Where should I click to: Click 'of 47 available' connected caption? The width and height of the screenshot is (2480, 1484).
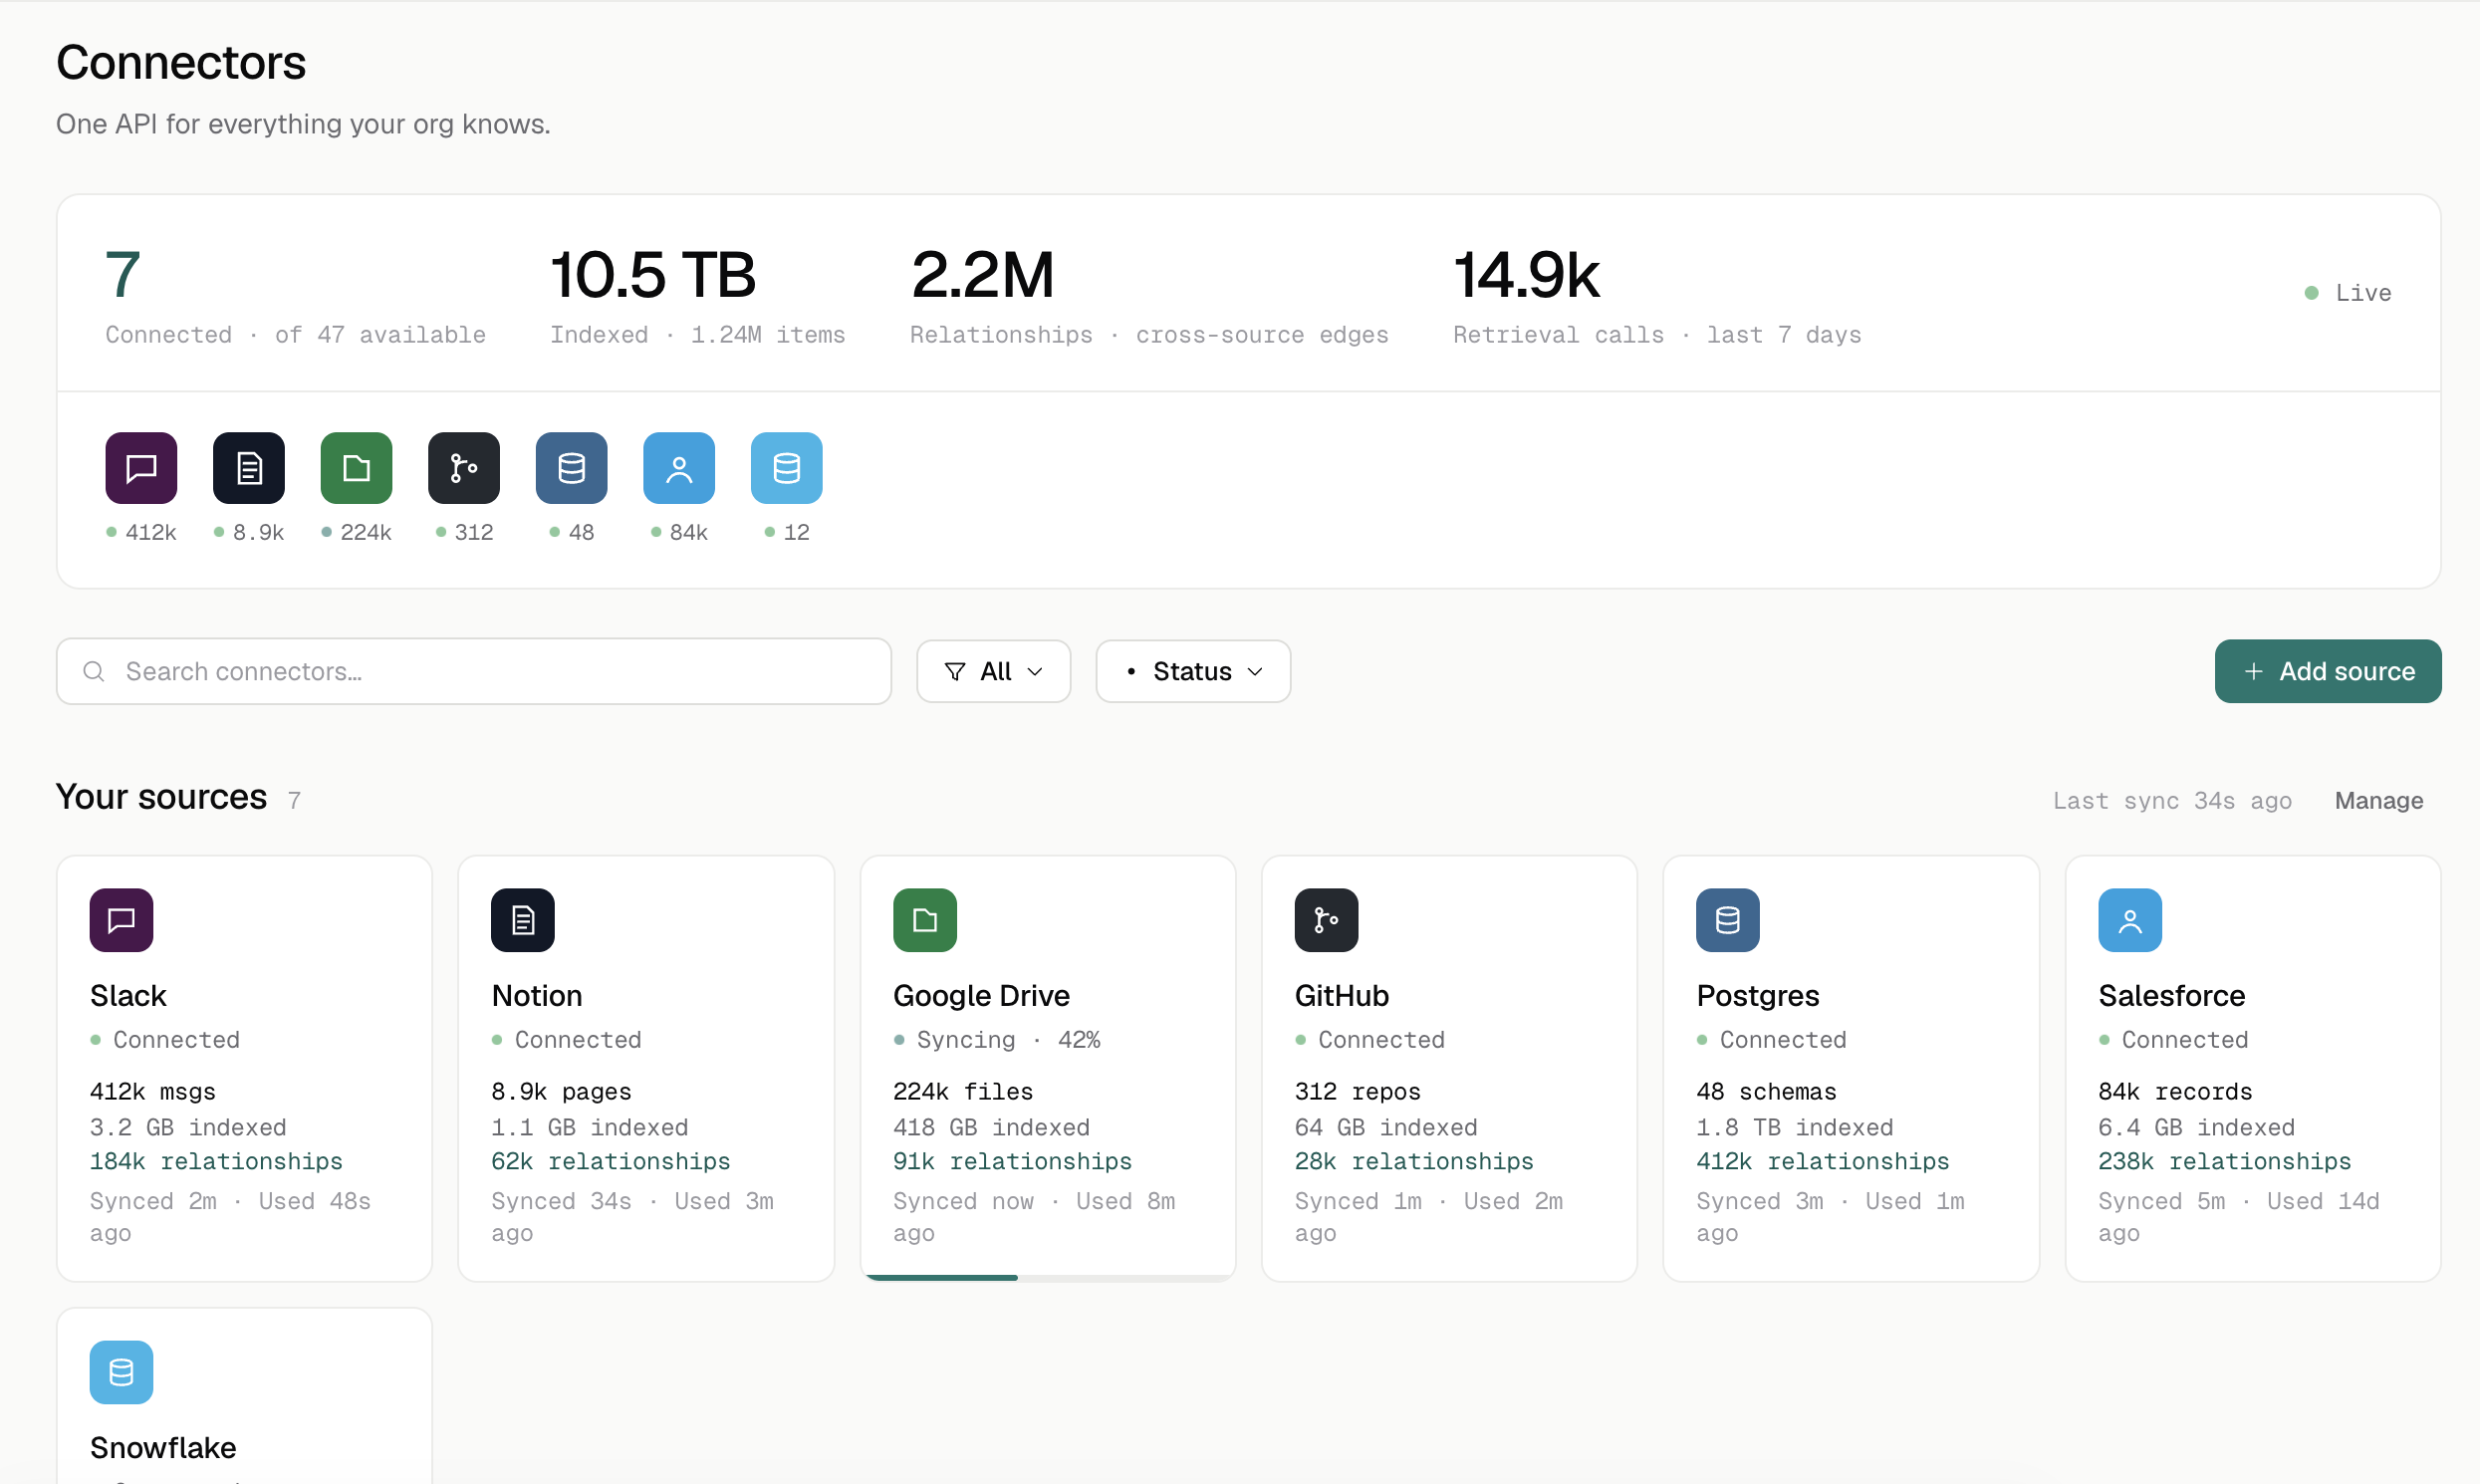380,335
